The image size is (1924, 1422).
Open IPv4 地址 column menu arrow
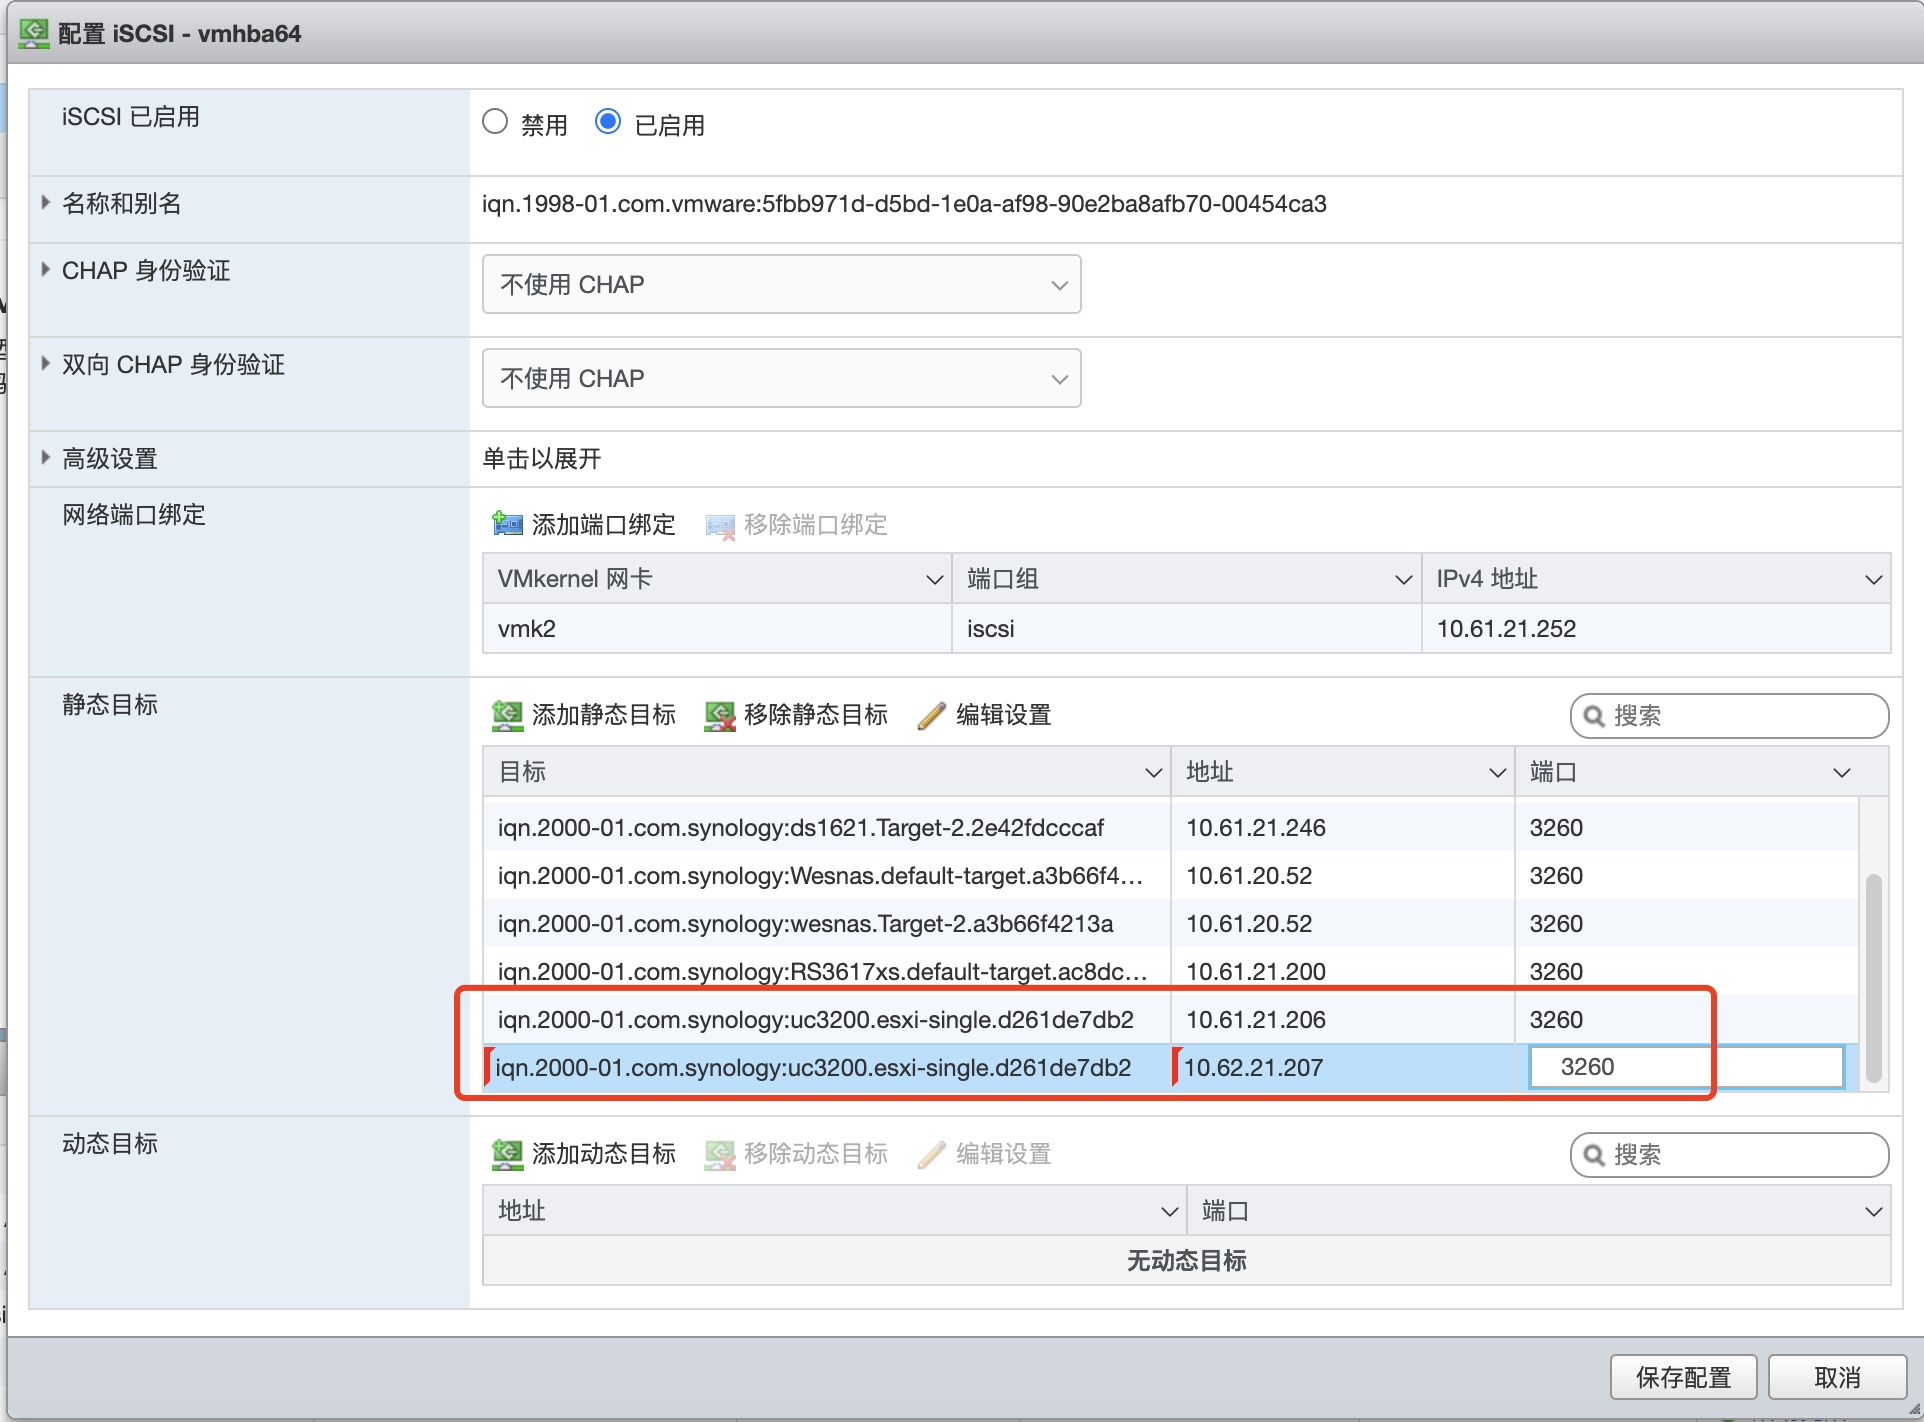click(x=1873, y=579)
